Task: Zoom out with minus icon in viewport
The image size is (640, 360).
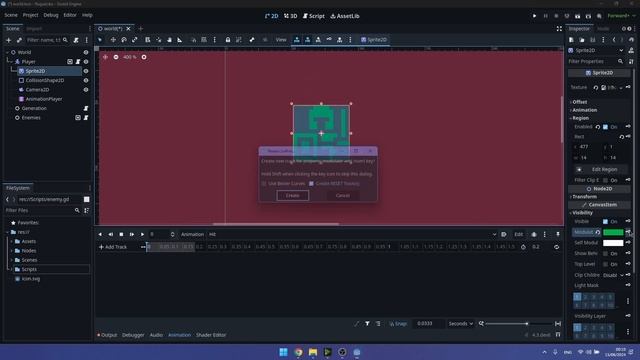Action: pyautogui.click(x=116, y=57)
